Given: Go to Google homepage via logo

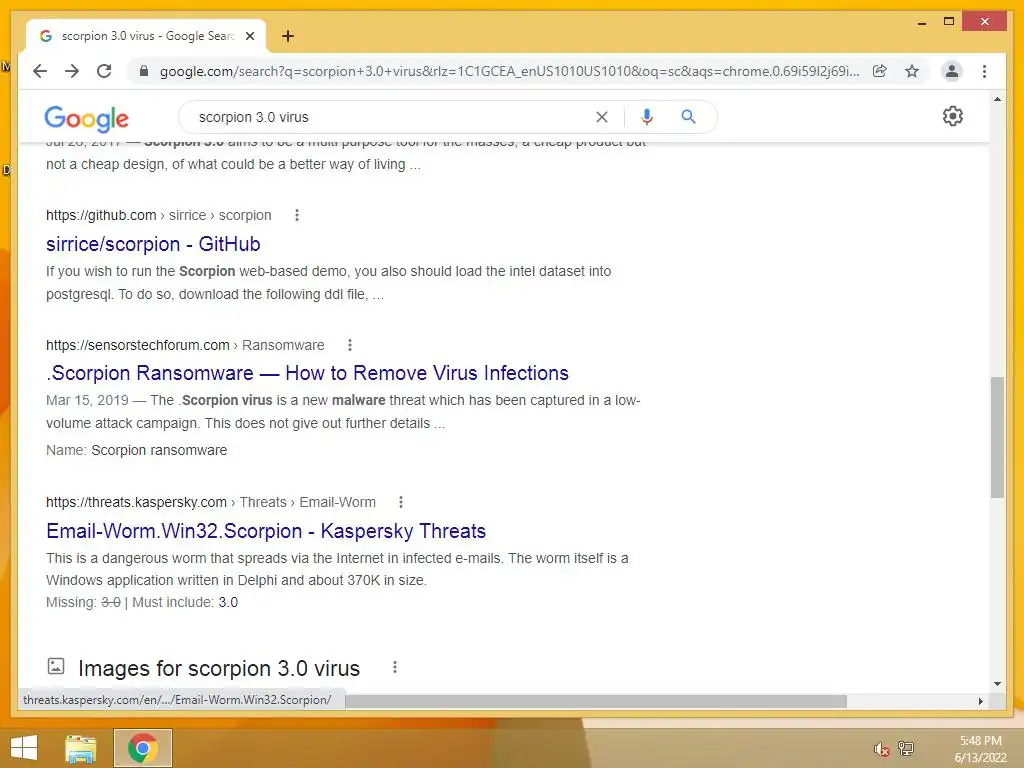Looking at the screenshot, I should coord(86,118).
